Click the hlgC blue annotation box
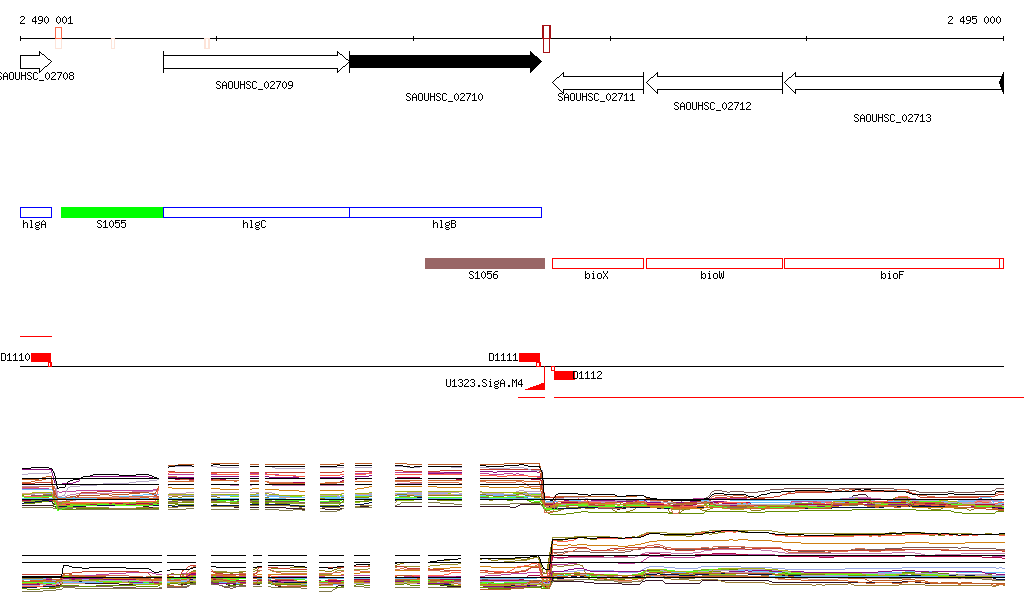1024x611 pixels. pos(256,212)
